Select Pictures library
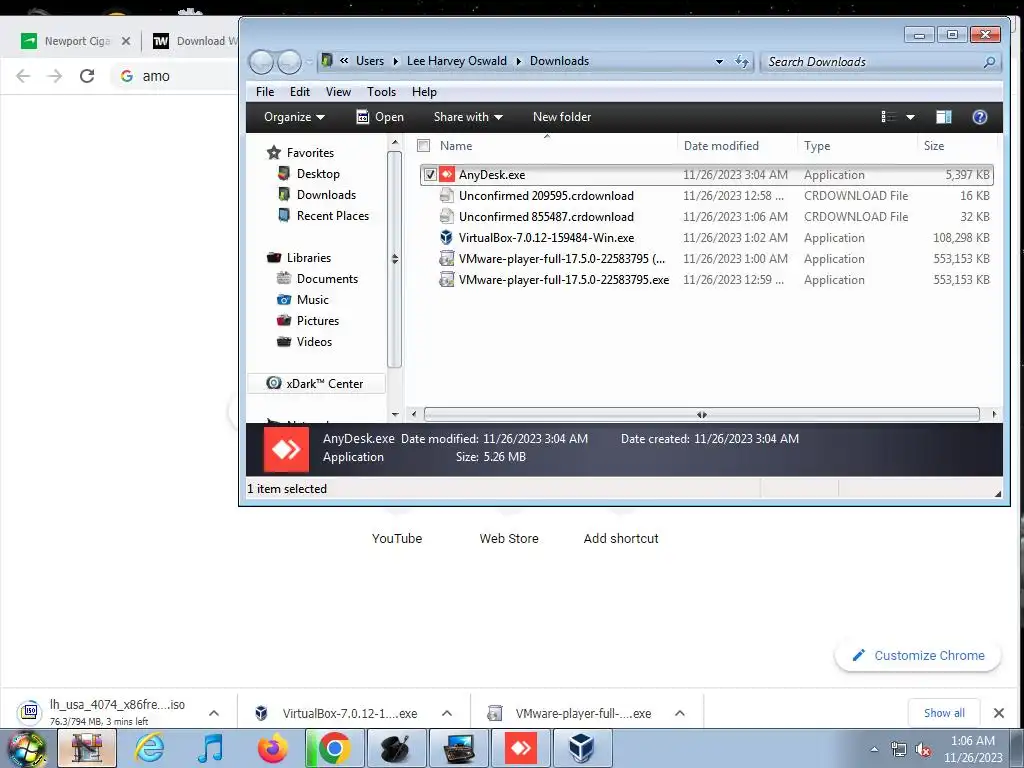Viewport: 1024px width, 768px height. (x=317, y=321)
